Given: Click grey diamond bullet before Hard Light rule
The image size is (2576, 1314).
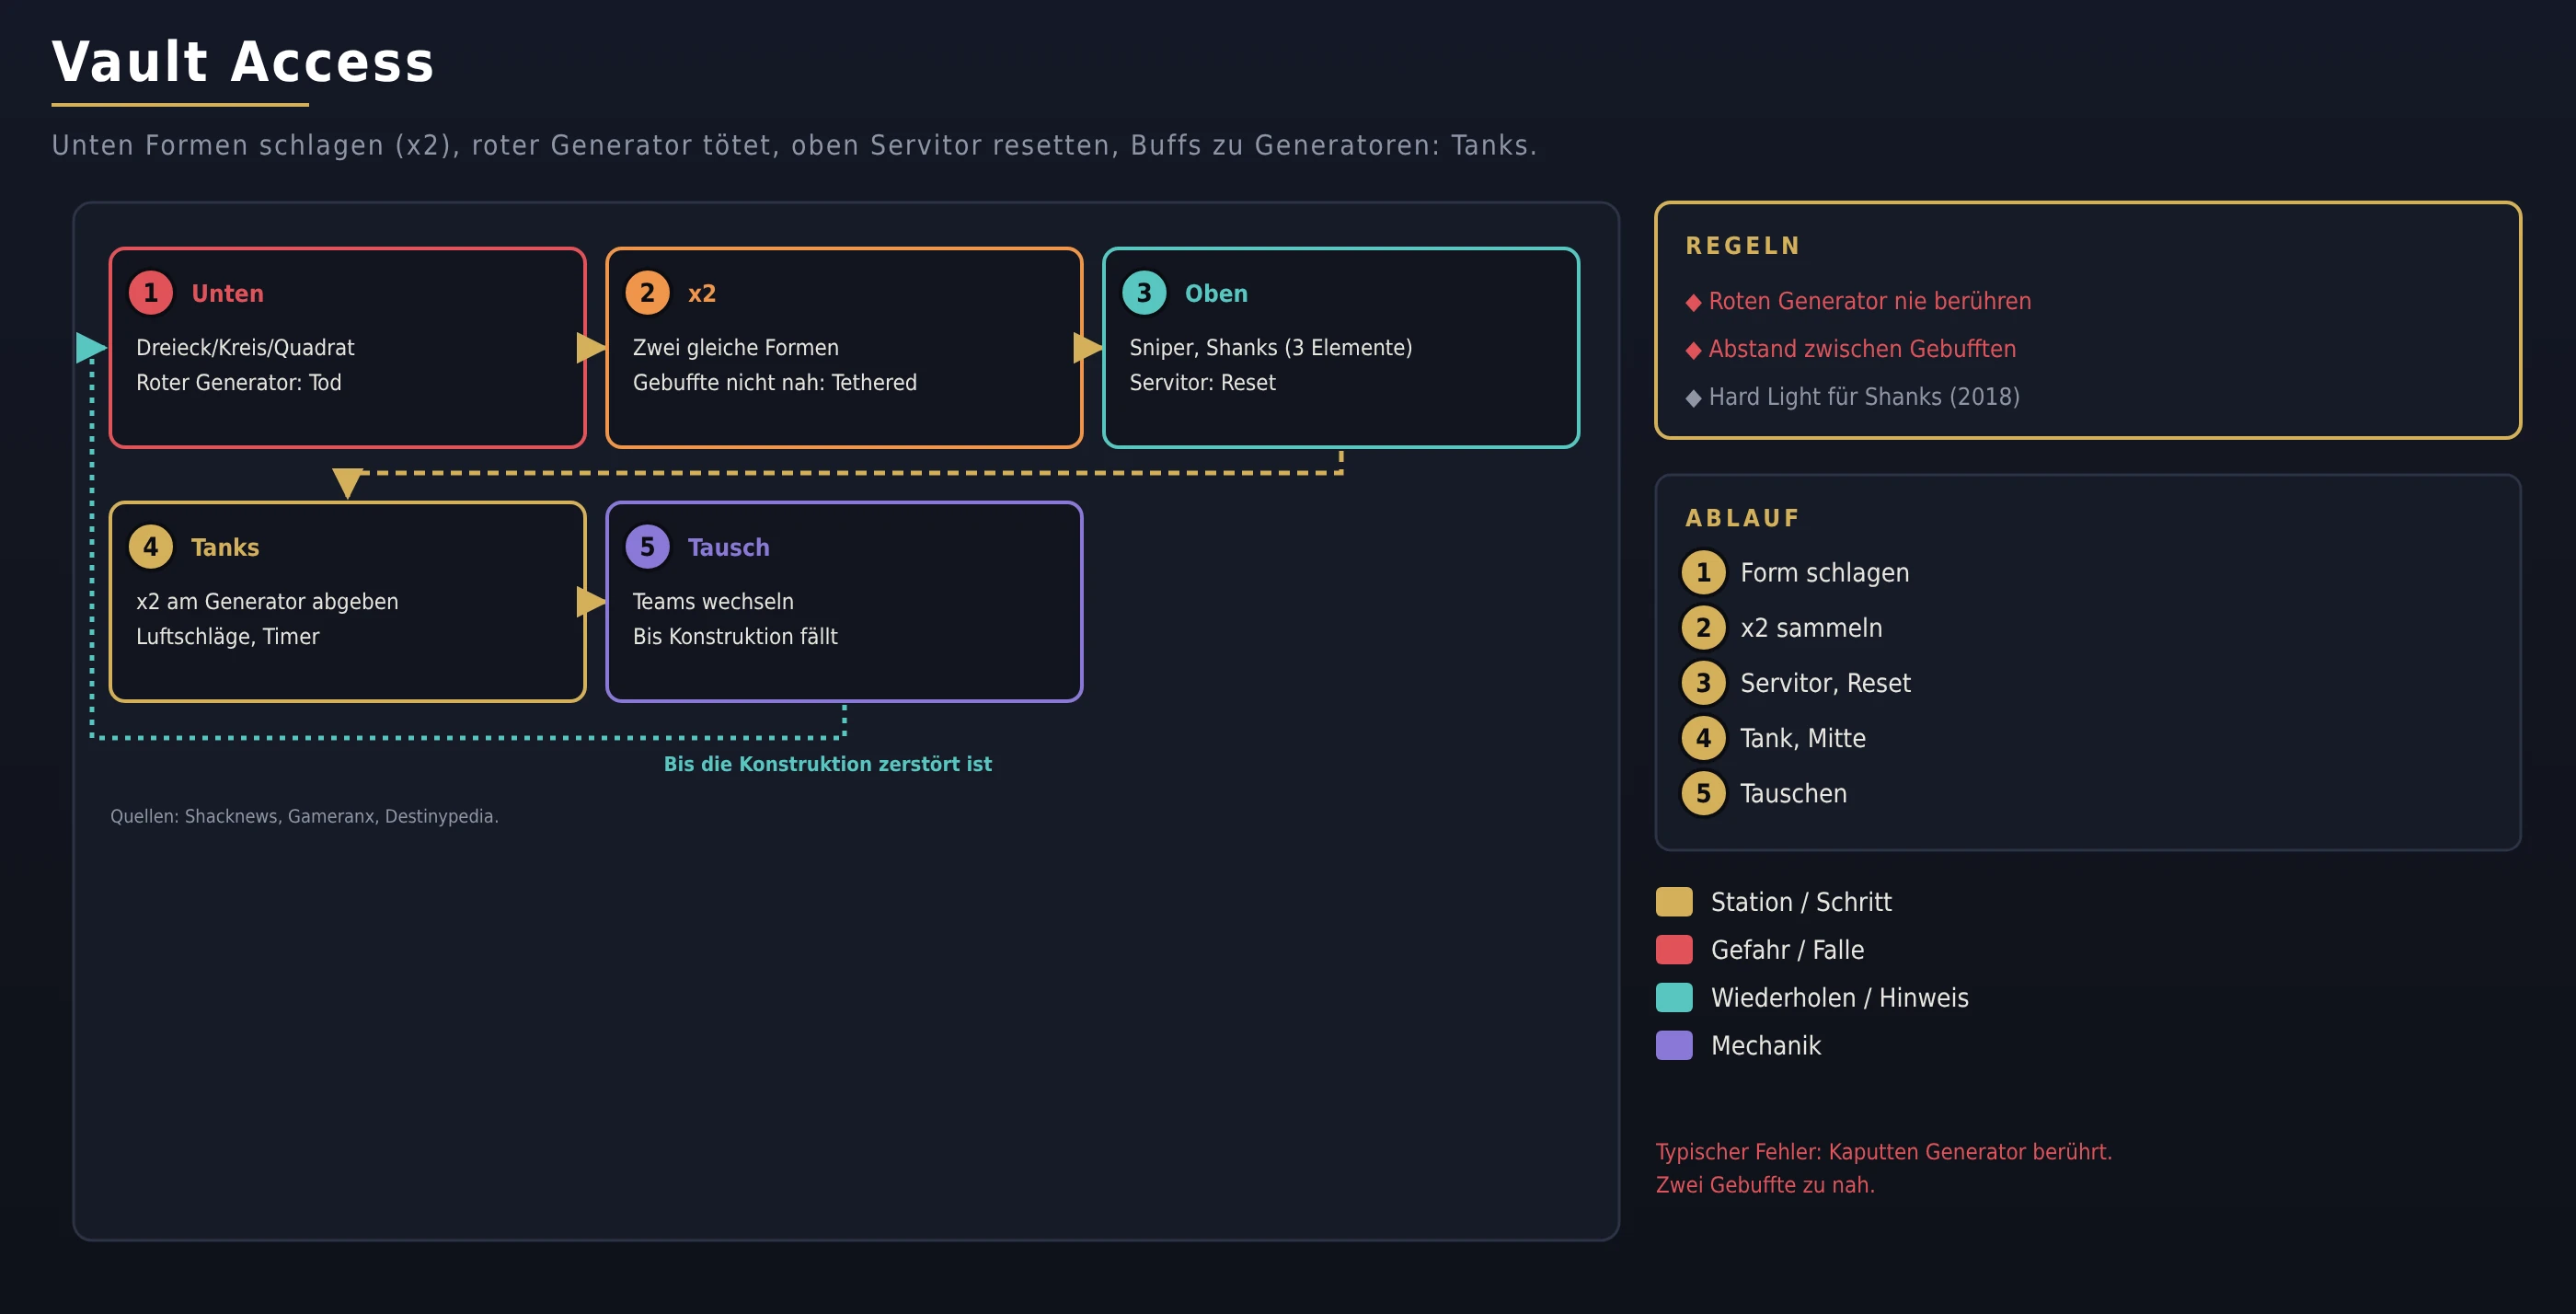Looking at the screenshot, I should coord(1693,399).
